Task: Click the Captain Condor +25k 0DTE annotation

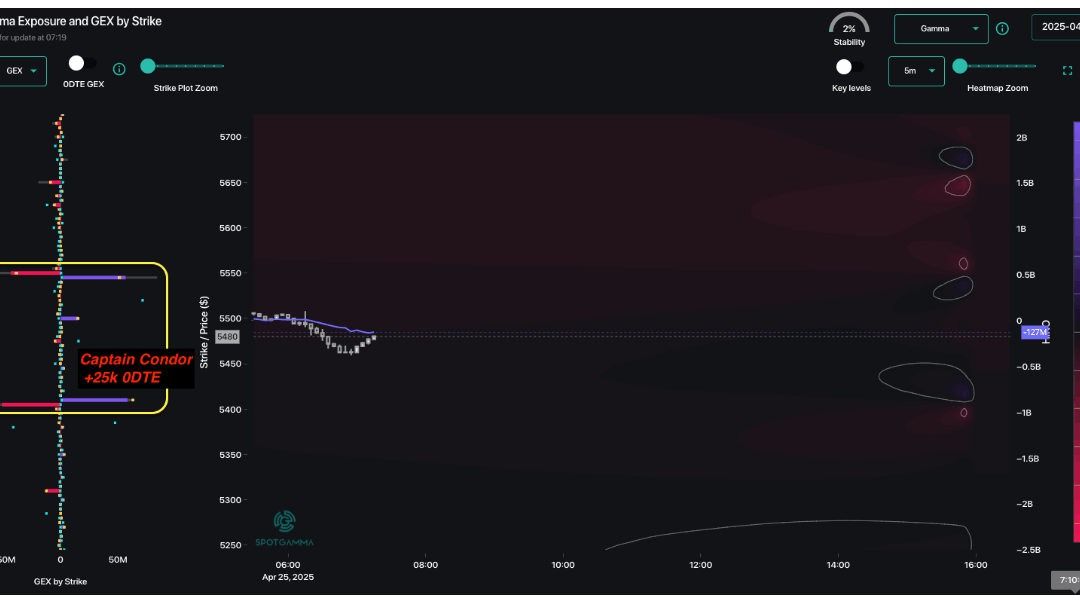Action: 137,368
